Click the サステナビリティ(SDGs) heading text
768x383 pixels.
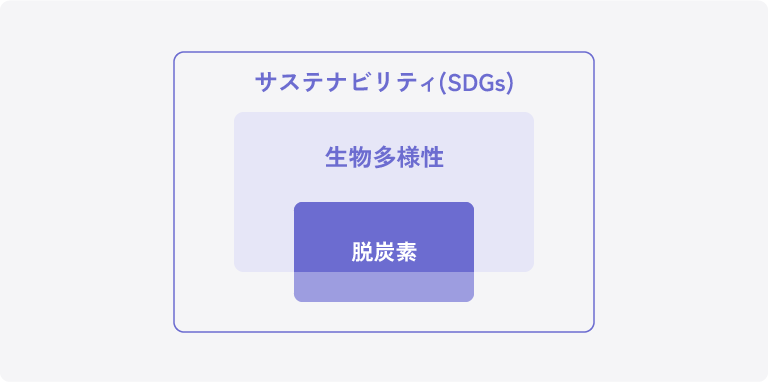pos(384,83)
